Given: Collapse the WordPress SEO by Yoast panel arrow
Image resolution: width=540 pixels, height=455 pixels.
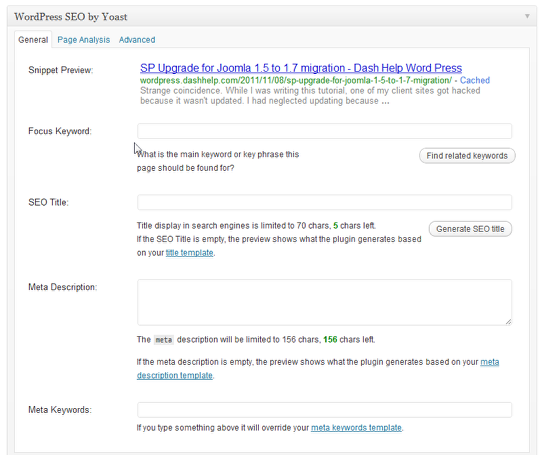Looking at the screenshot, I should (x=527, y=16).
